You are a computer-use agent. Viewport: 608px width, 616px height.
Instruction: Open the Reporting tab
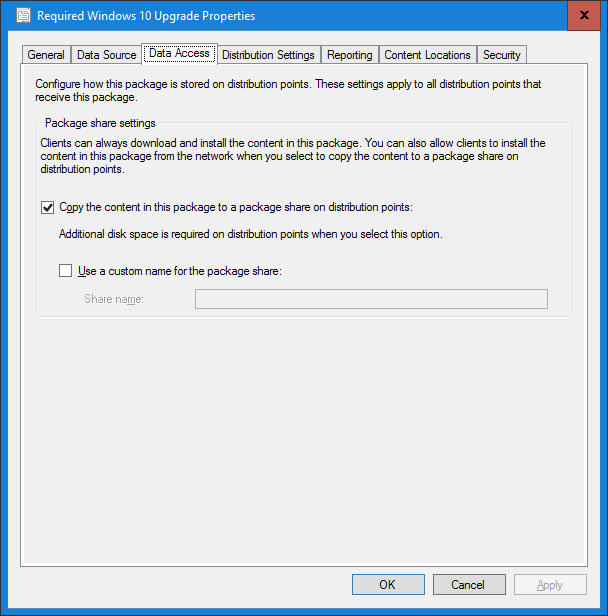[x=350, y=55]
